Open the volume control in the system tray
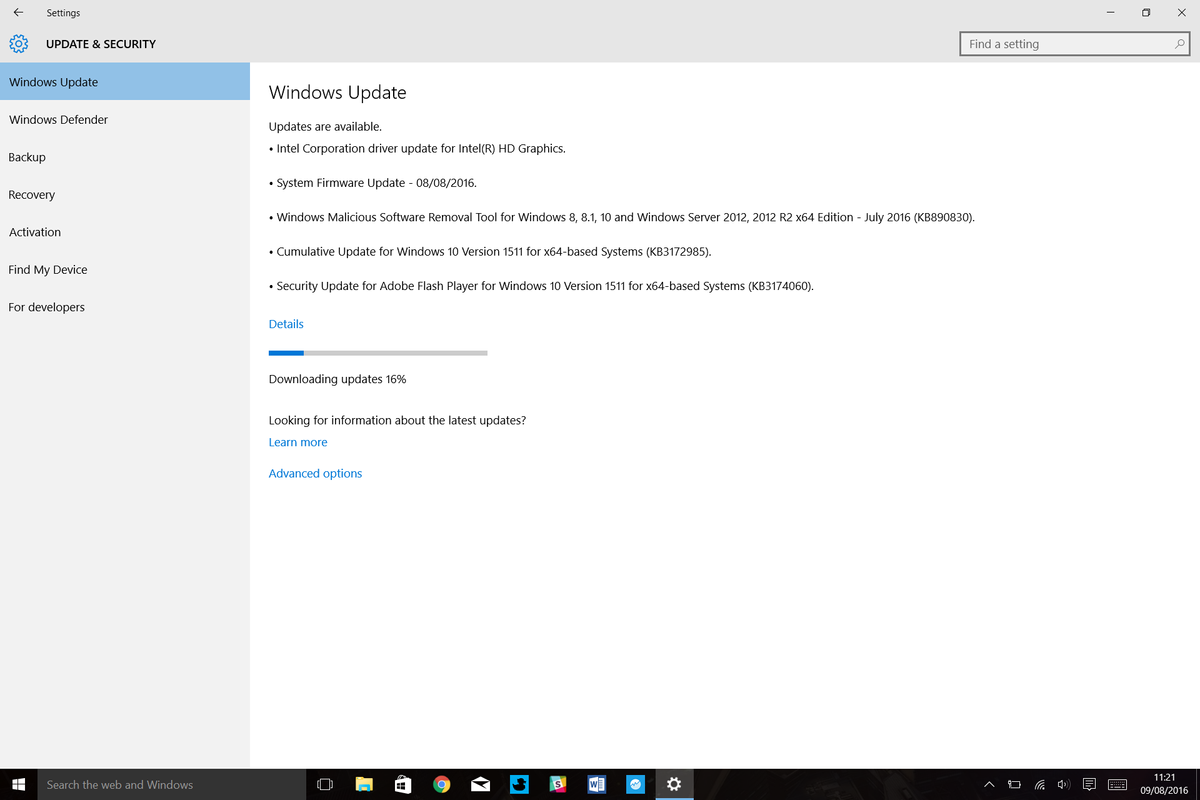The height and width of the screenshot is (800, 1200). click(x=1062, y=784)
